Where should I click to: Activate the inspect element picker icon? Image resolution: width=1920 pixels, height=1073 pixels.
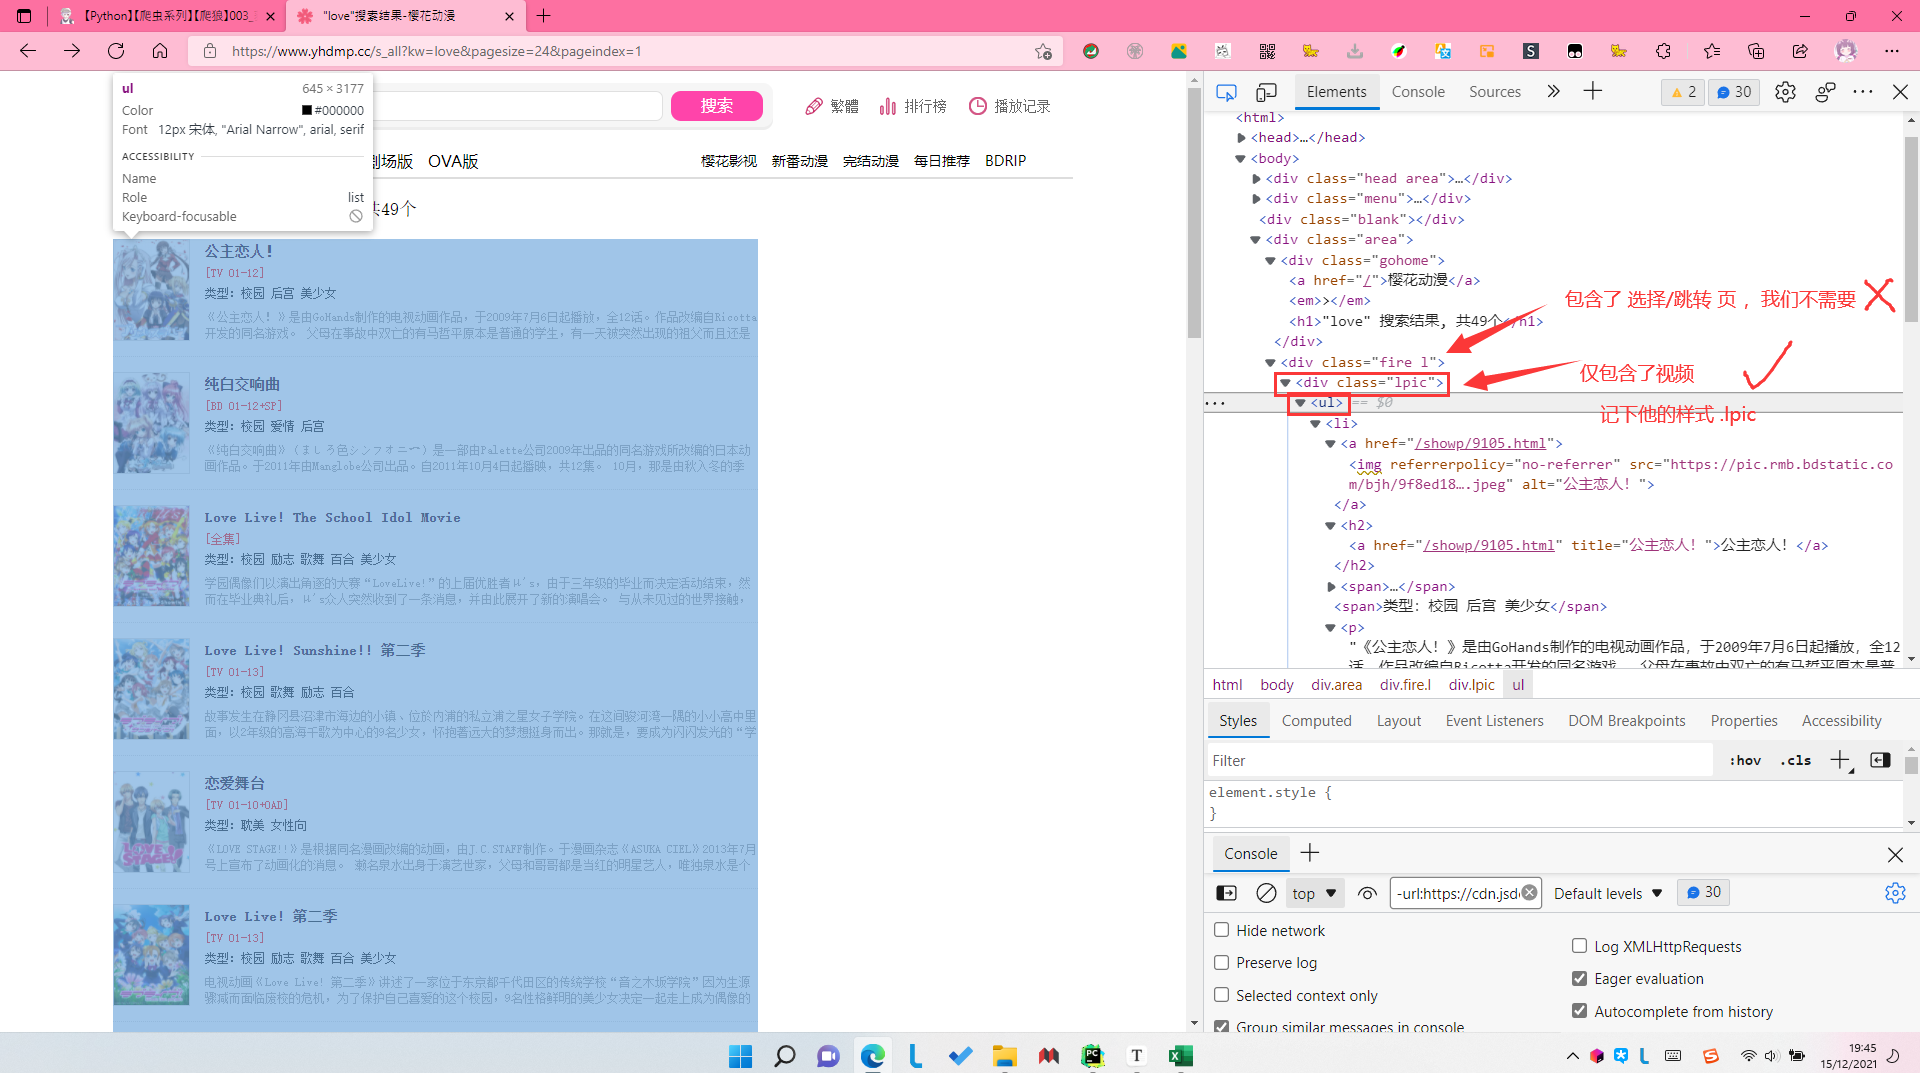click(1226, 92)
